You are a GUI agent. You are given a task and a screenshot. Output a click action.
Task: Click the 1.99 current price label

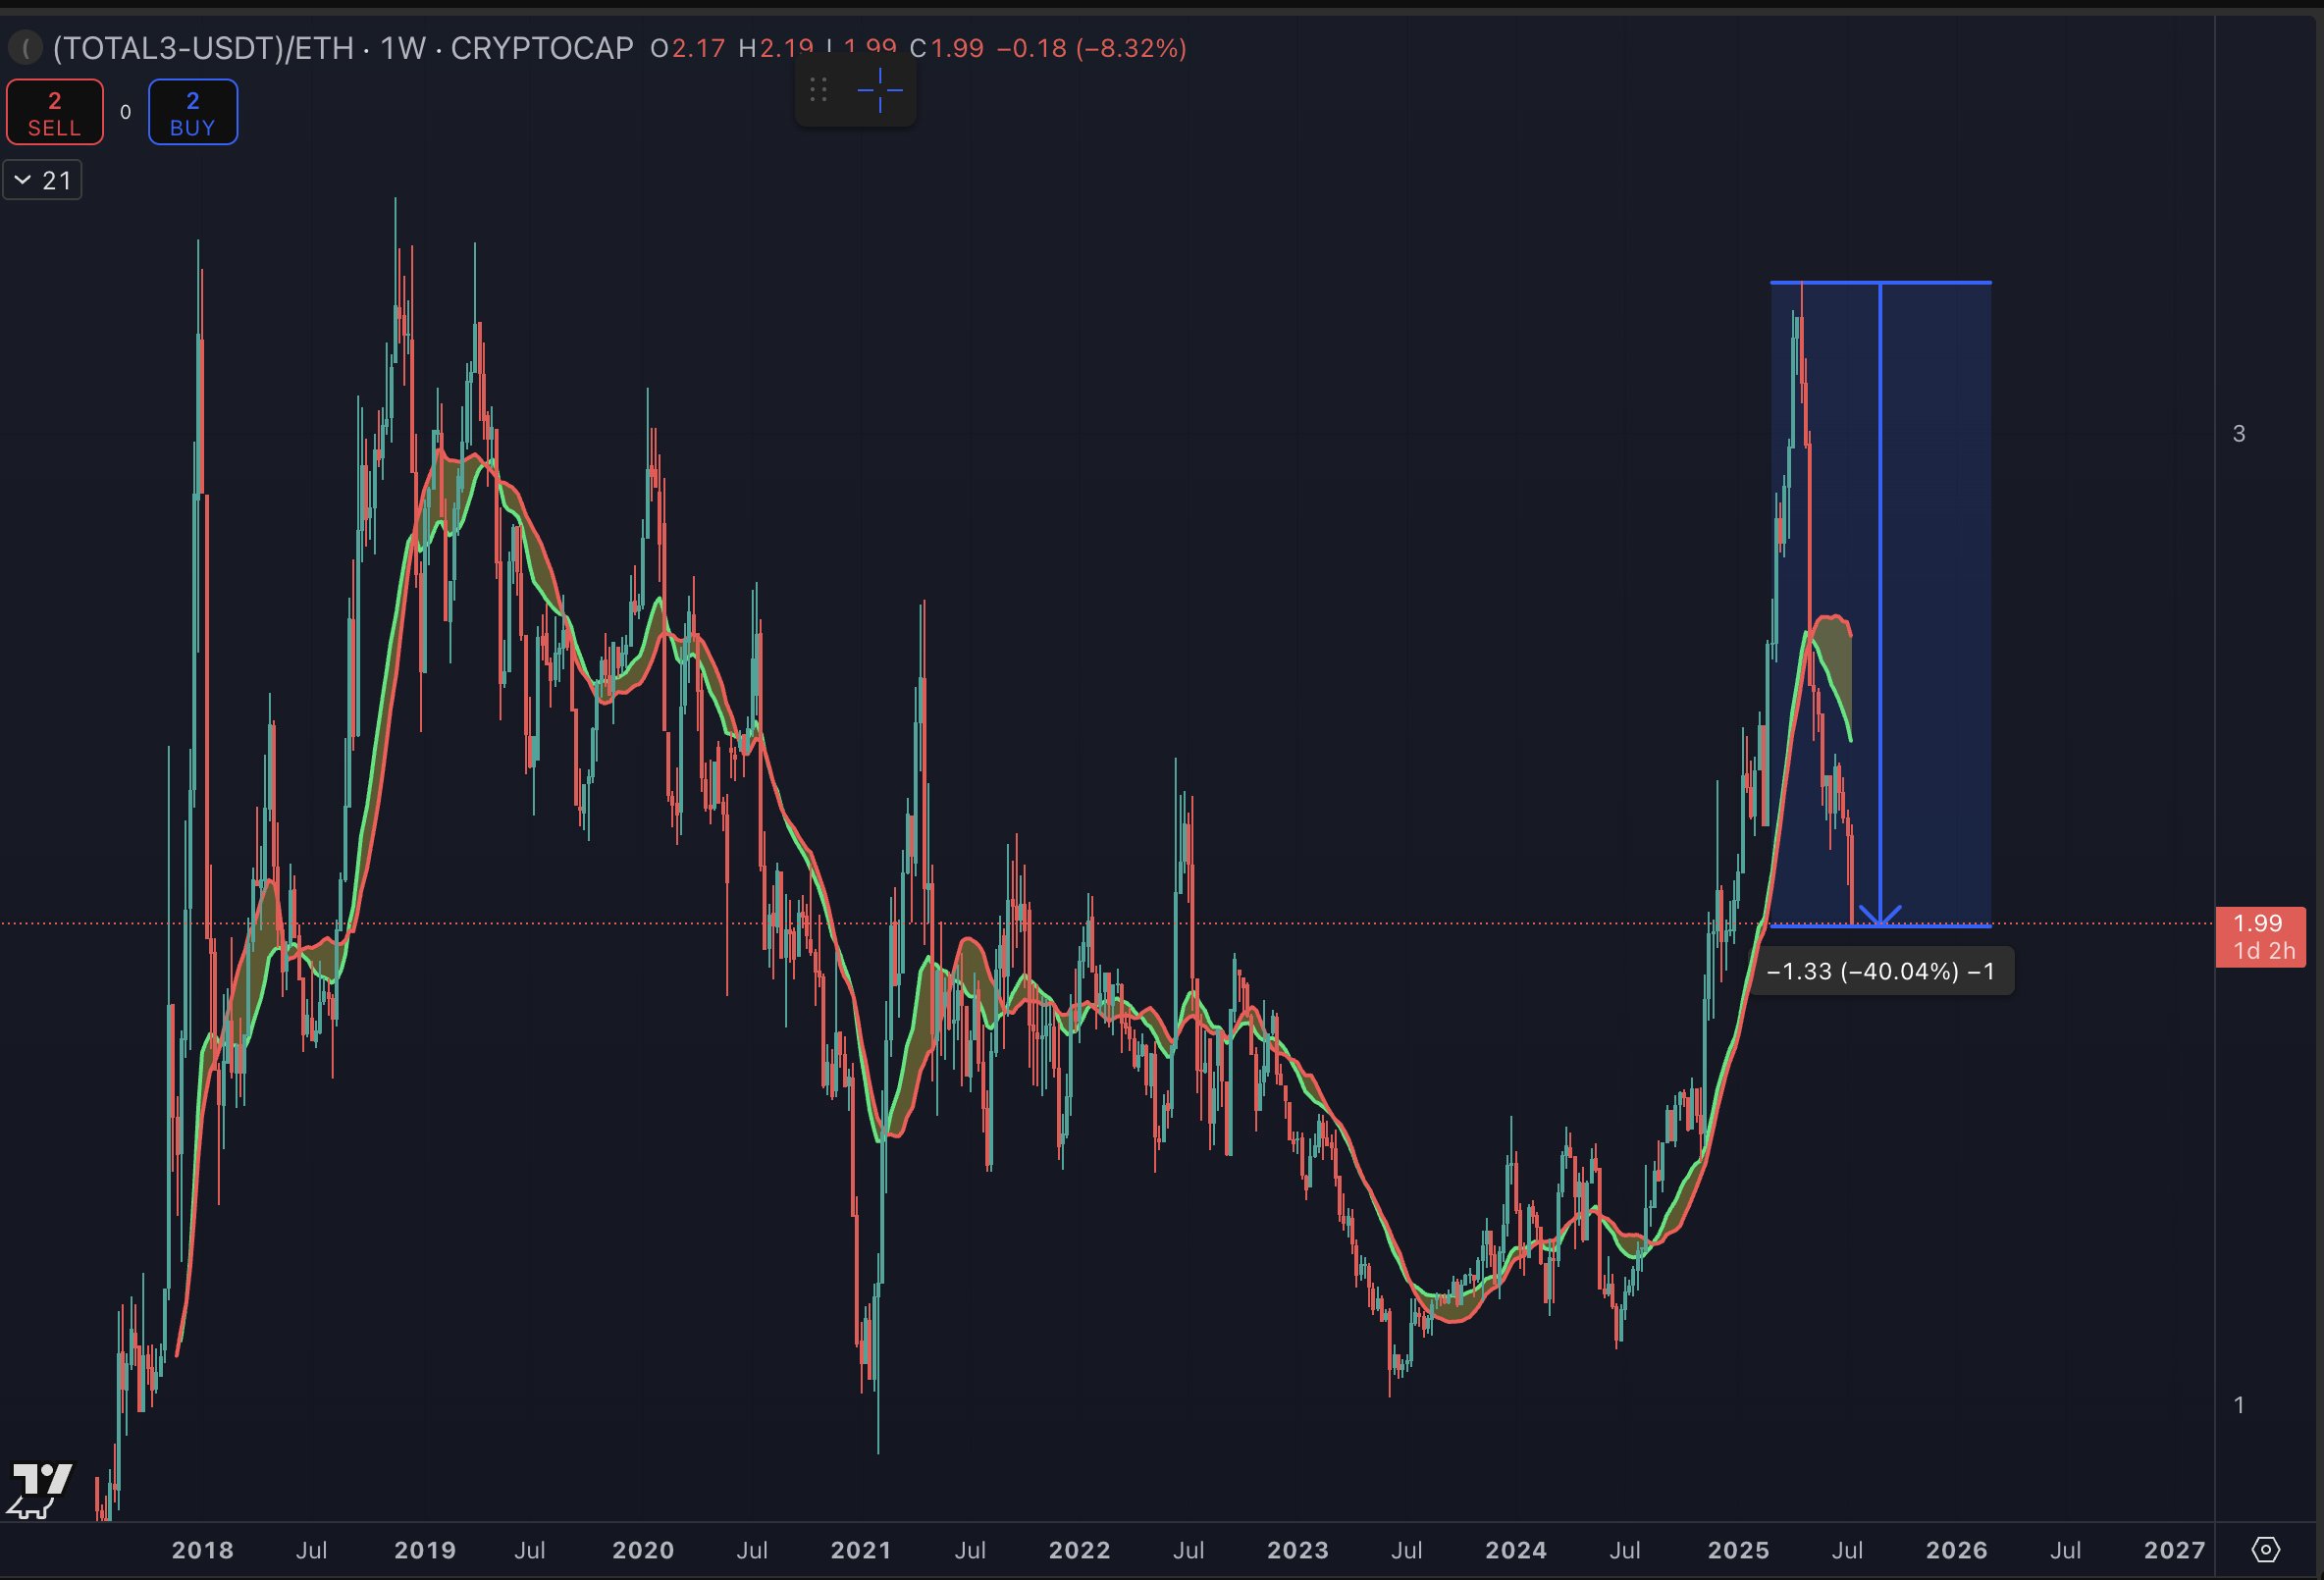(2259, 936)
